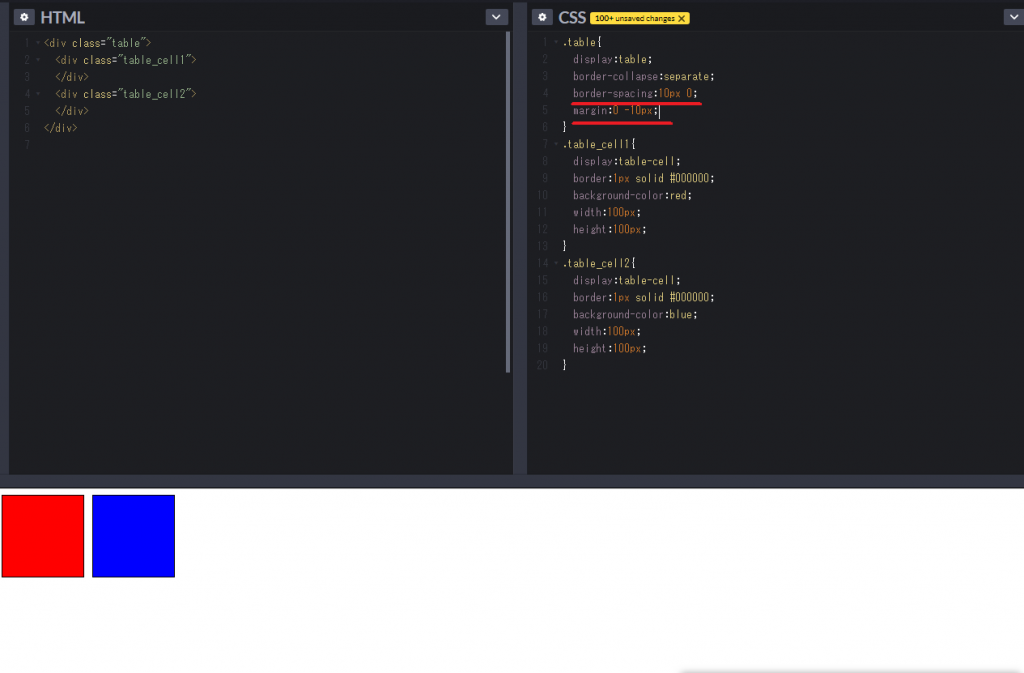Expand the HTML panel dropdown menu
Viewport: 1024px width, 673px height.
click(496, 17)
